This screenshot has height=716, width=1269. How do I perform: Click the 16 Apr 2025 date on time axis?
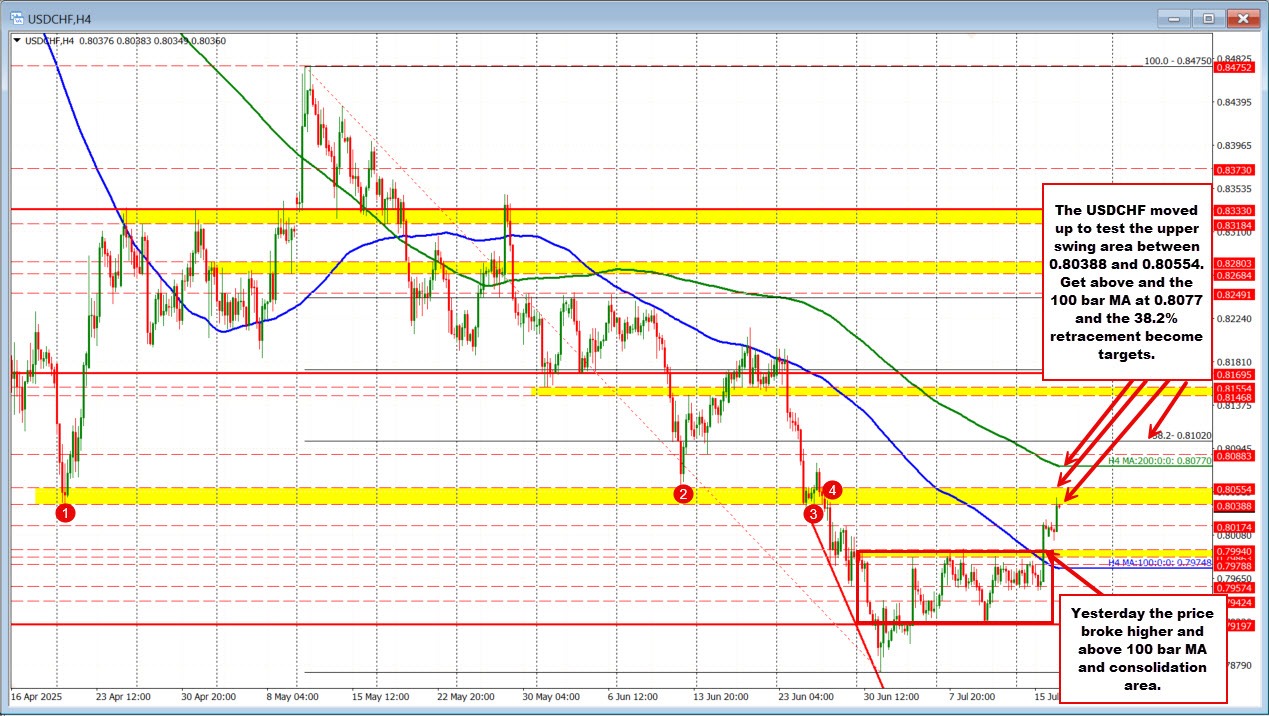pyautogui.click(x=37, y=695)
